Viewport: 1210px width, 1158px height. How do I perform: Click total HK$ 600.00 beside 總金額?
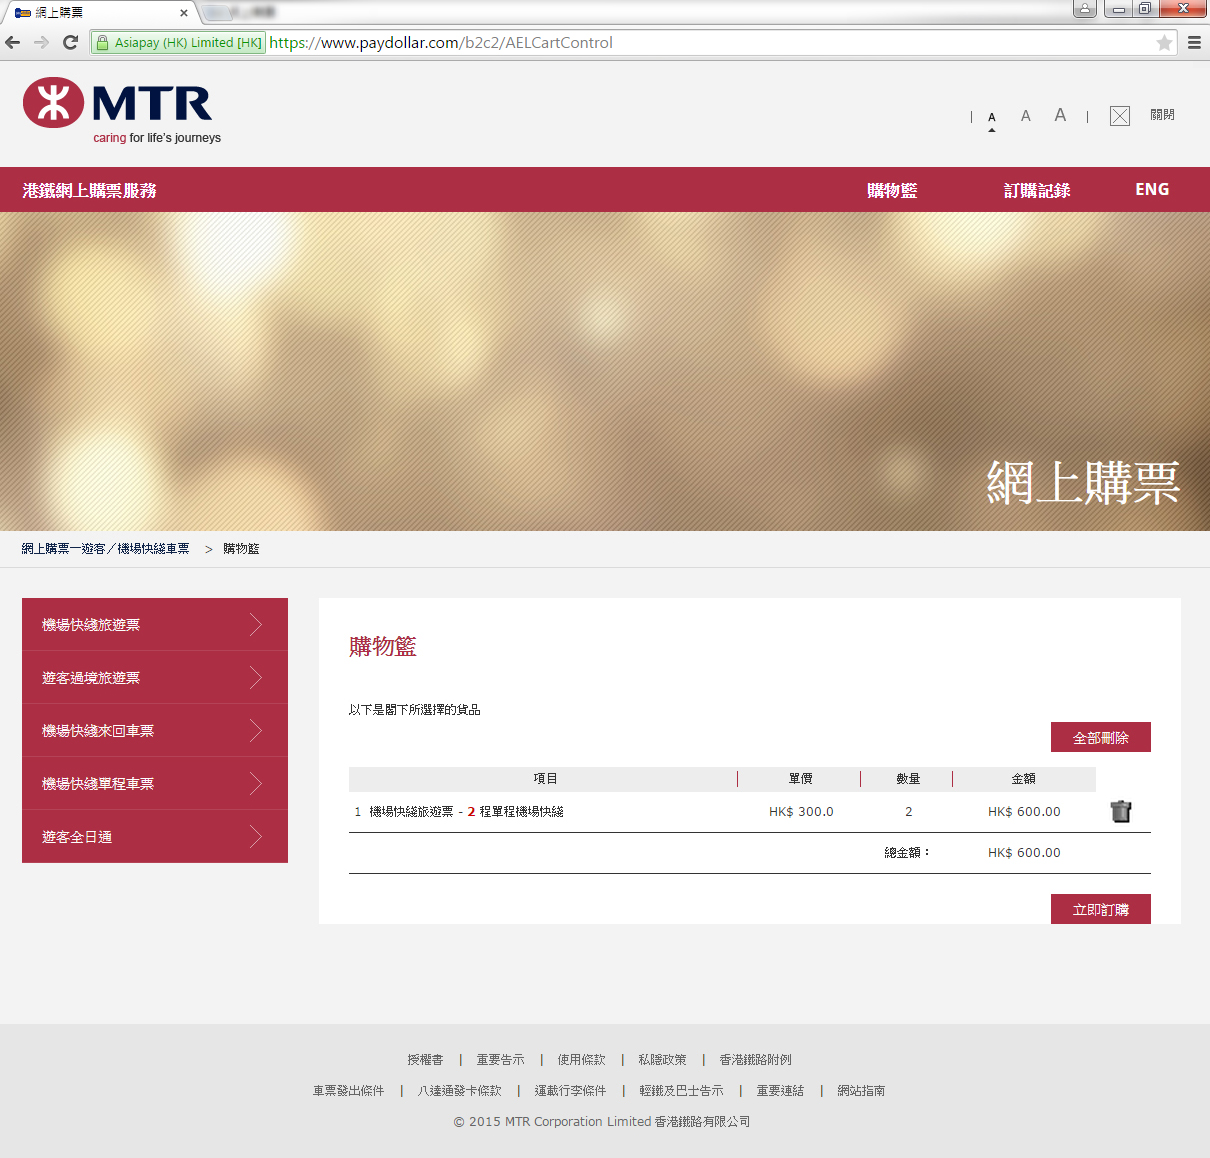(x=1024, y=852)
